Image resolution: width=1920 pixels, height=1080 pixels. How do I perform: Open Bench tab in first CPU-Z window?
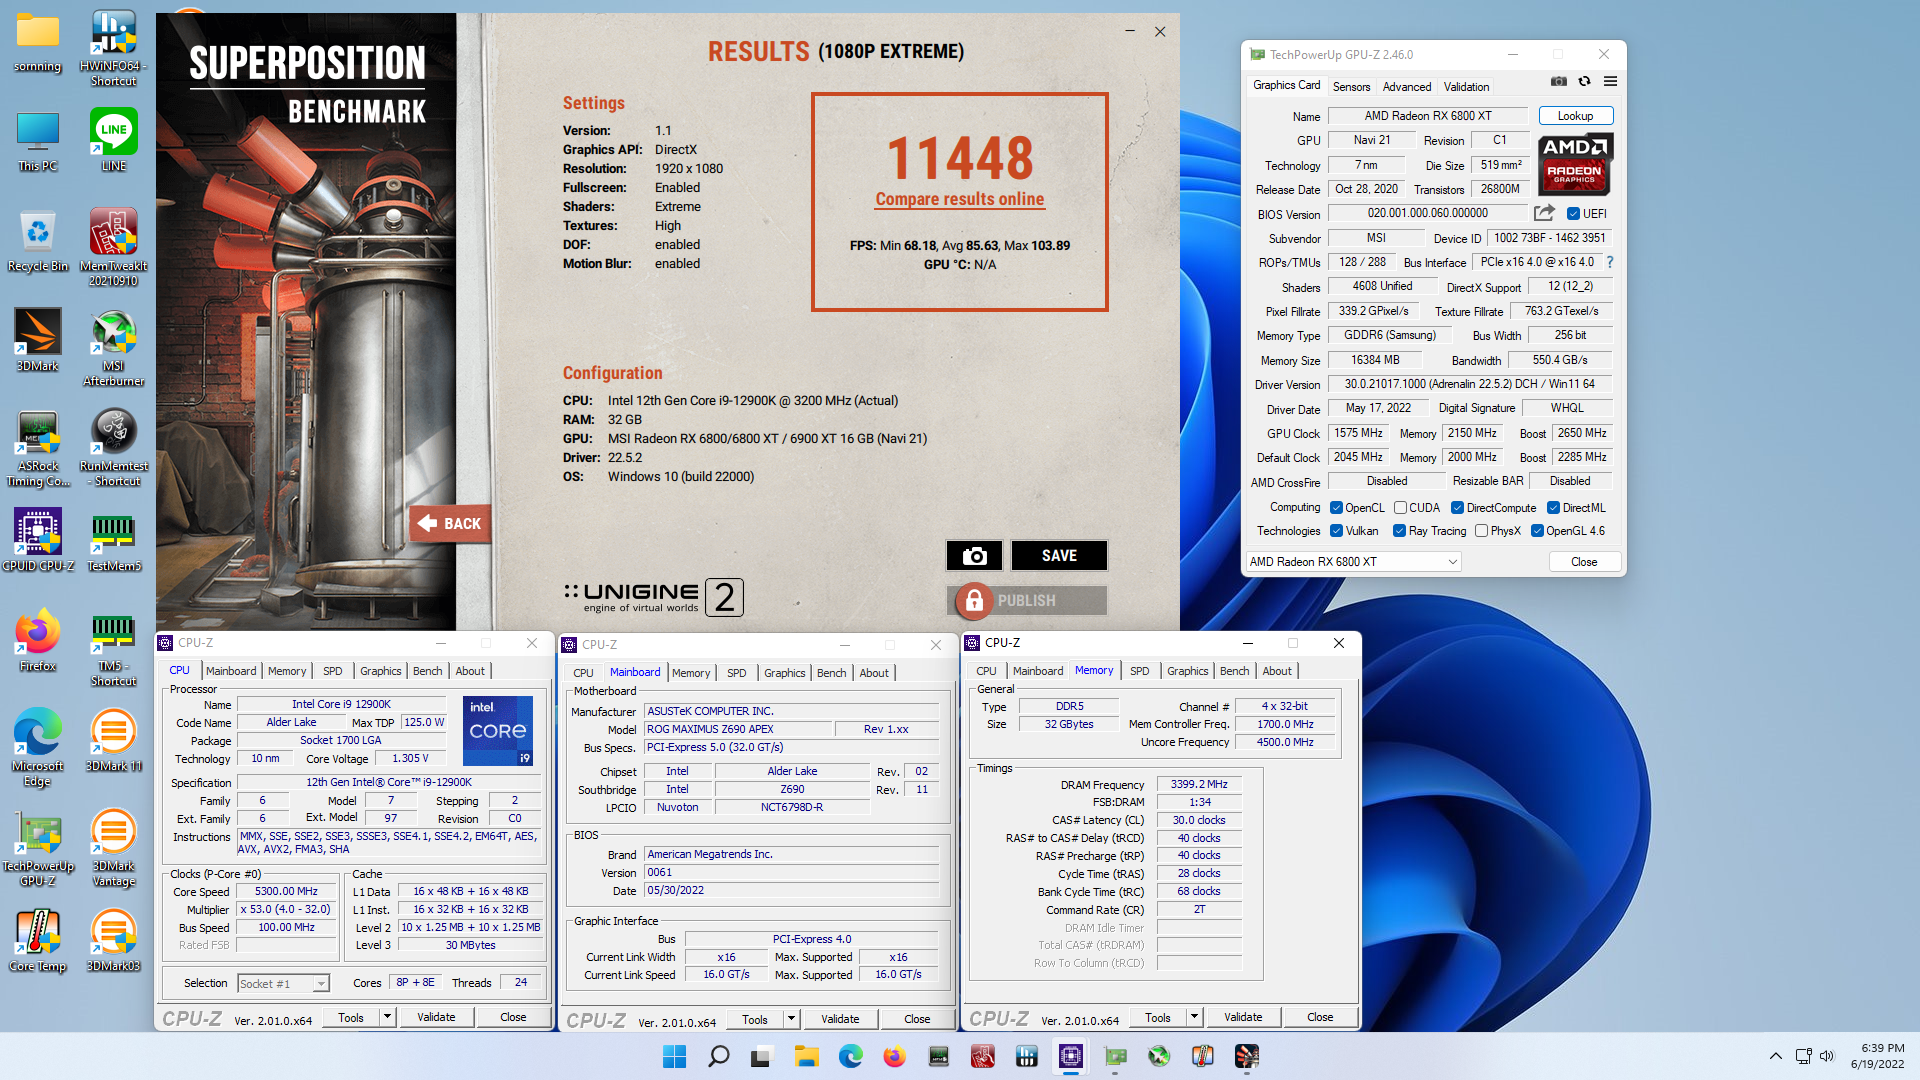pyautogui.click(x=427, y=671)
